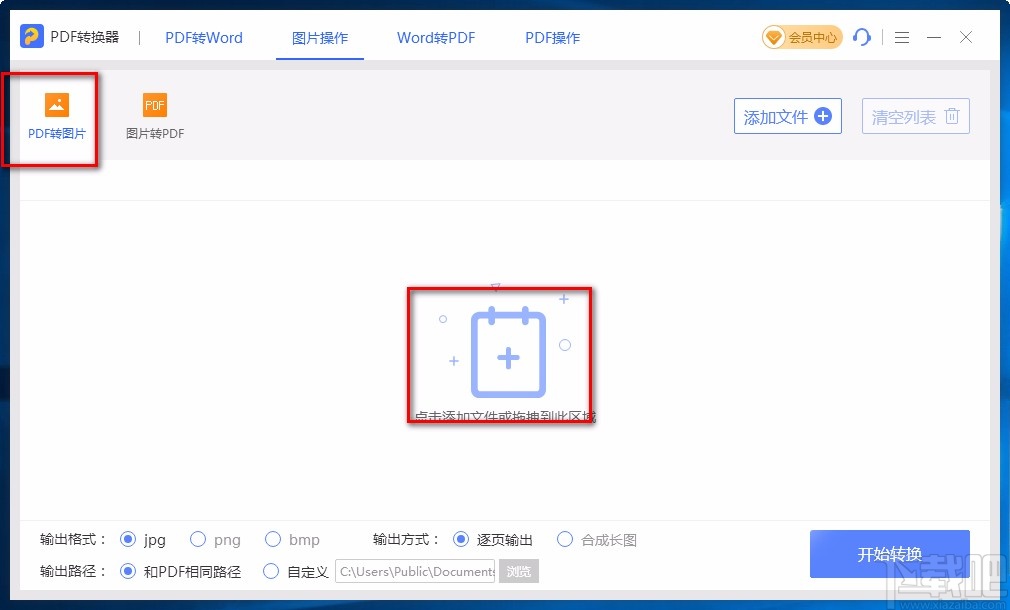
Task: Go to the 图片操作 tab
Action: [319, 37]
